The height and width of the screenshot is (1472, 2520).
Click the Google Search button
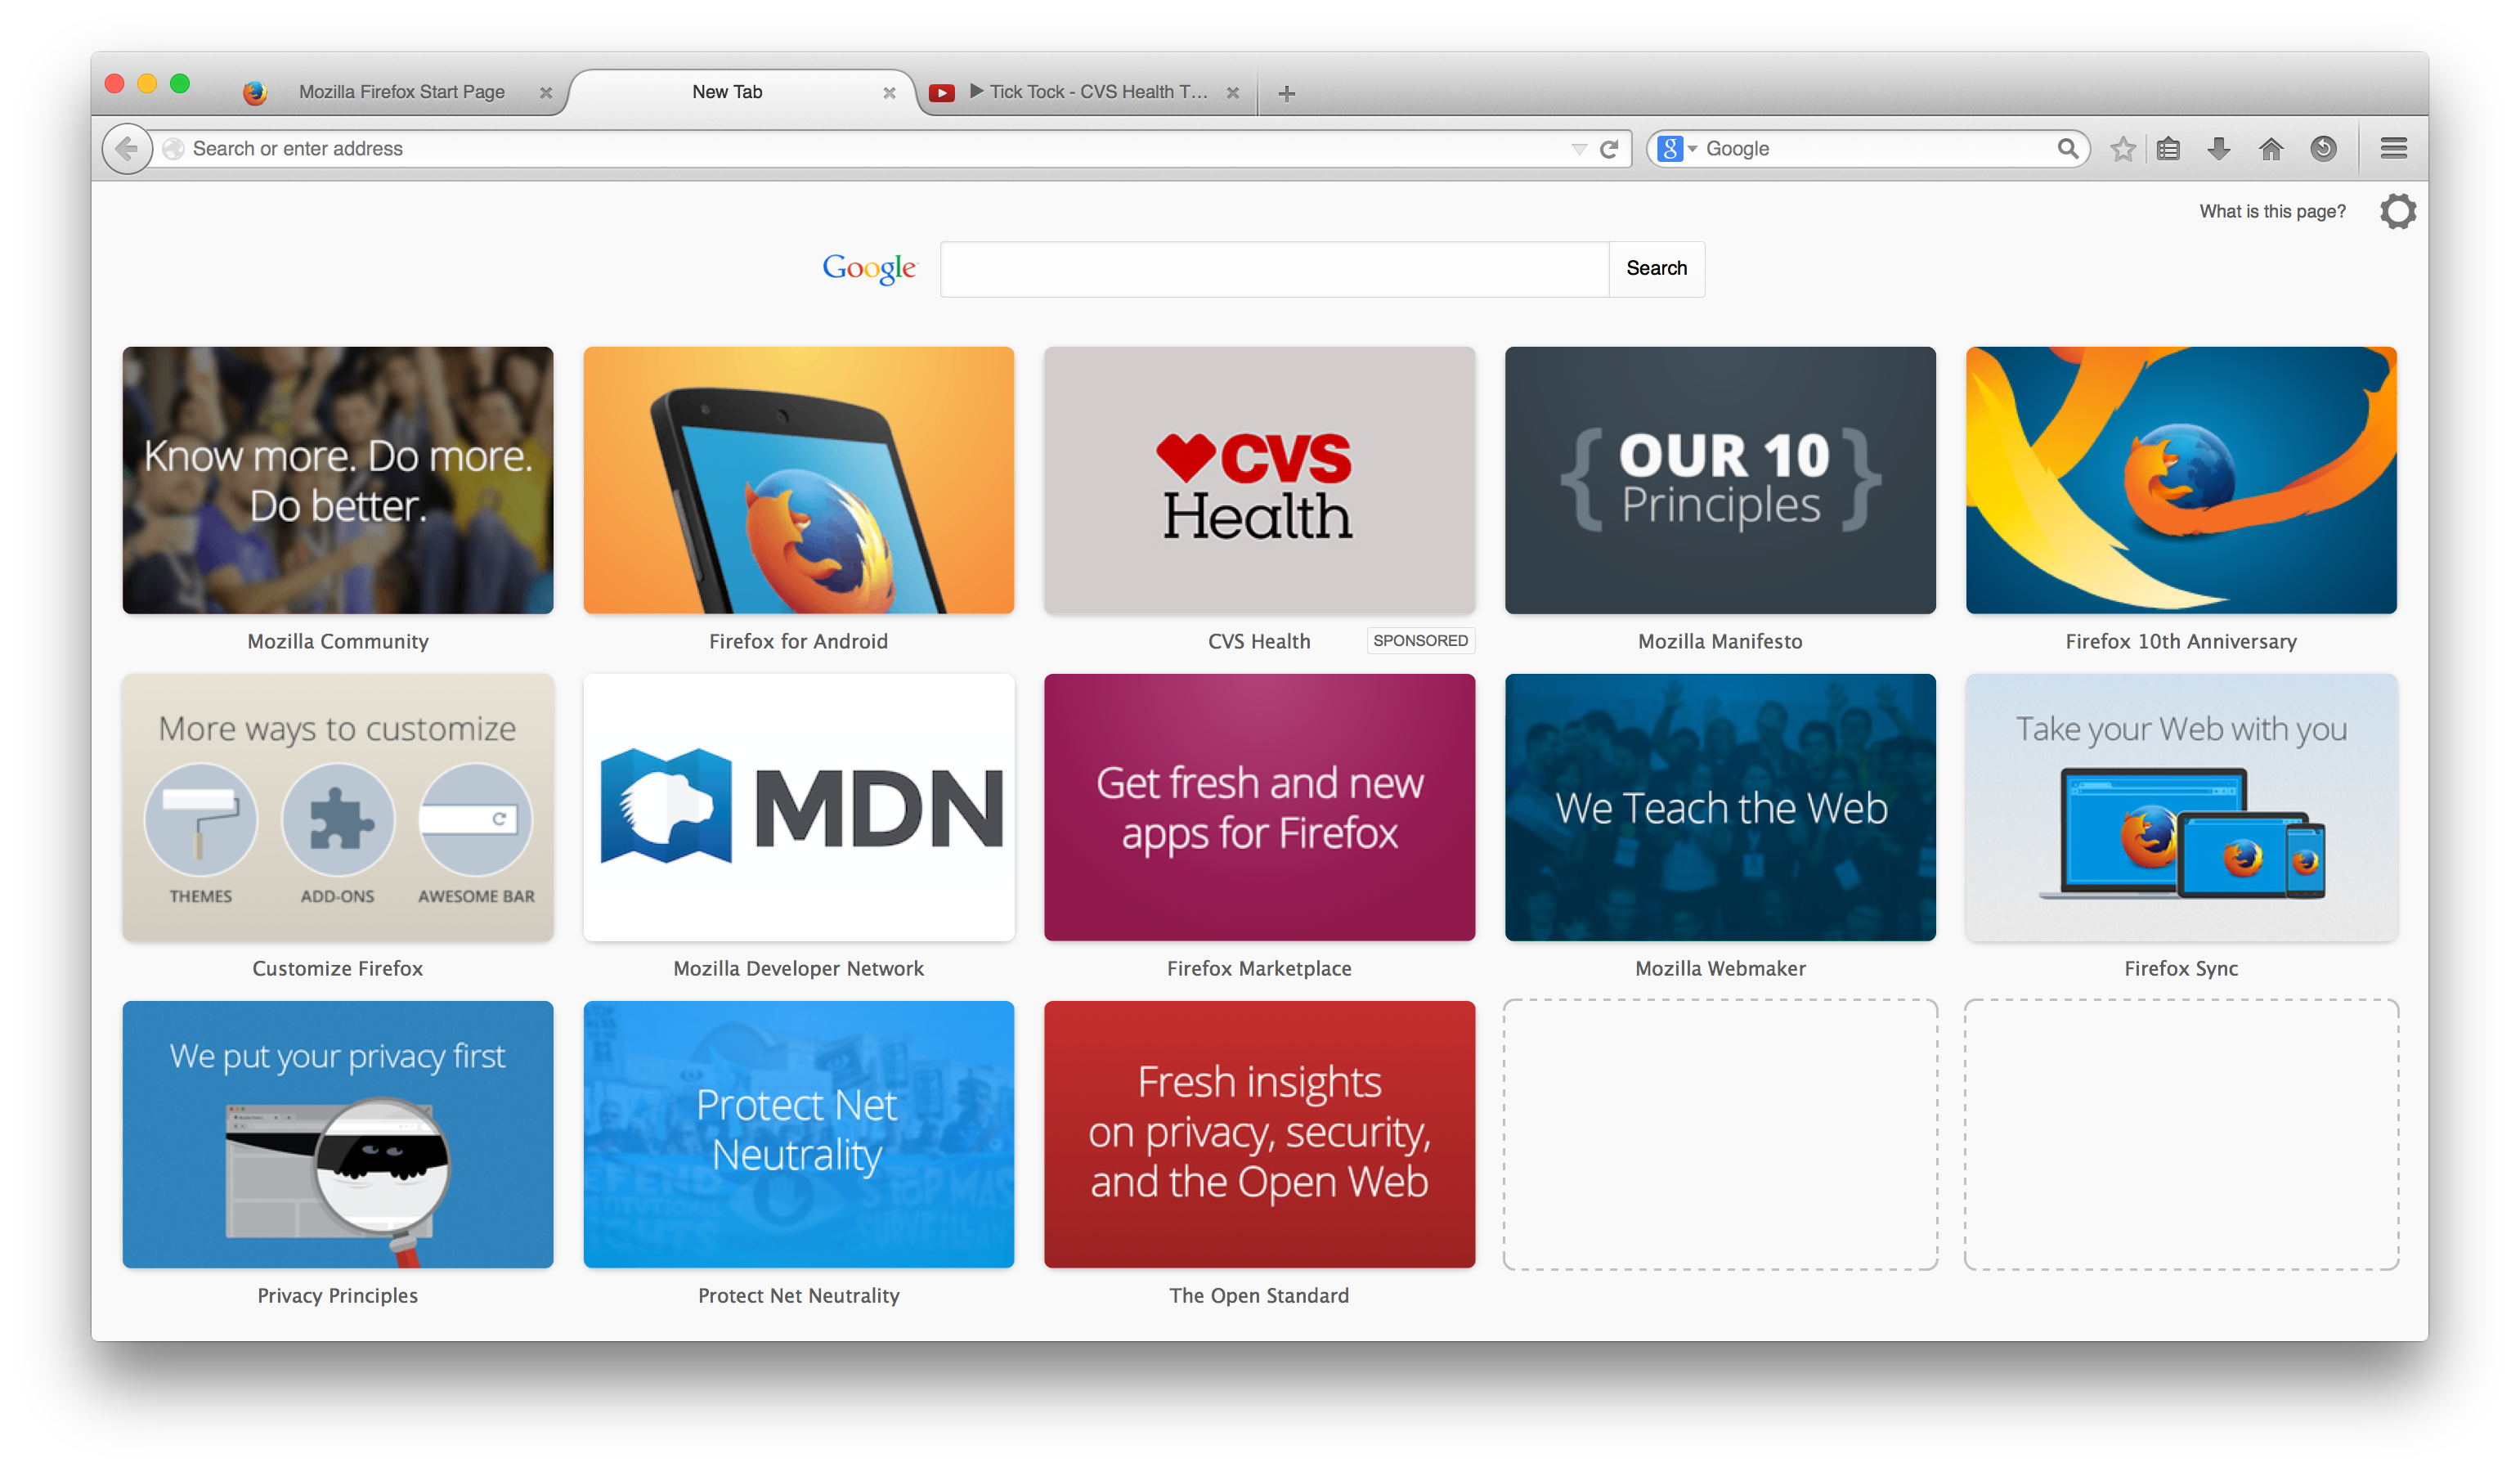1655,268
